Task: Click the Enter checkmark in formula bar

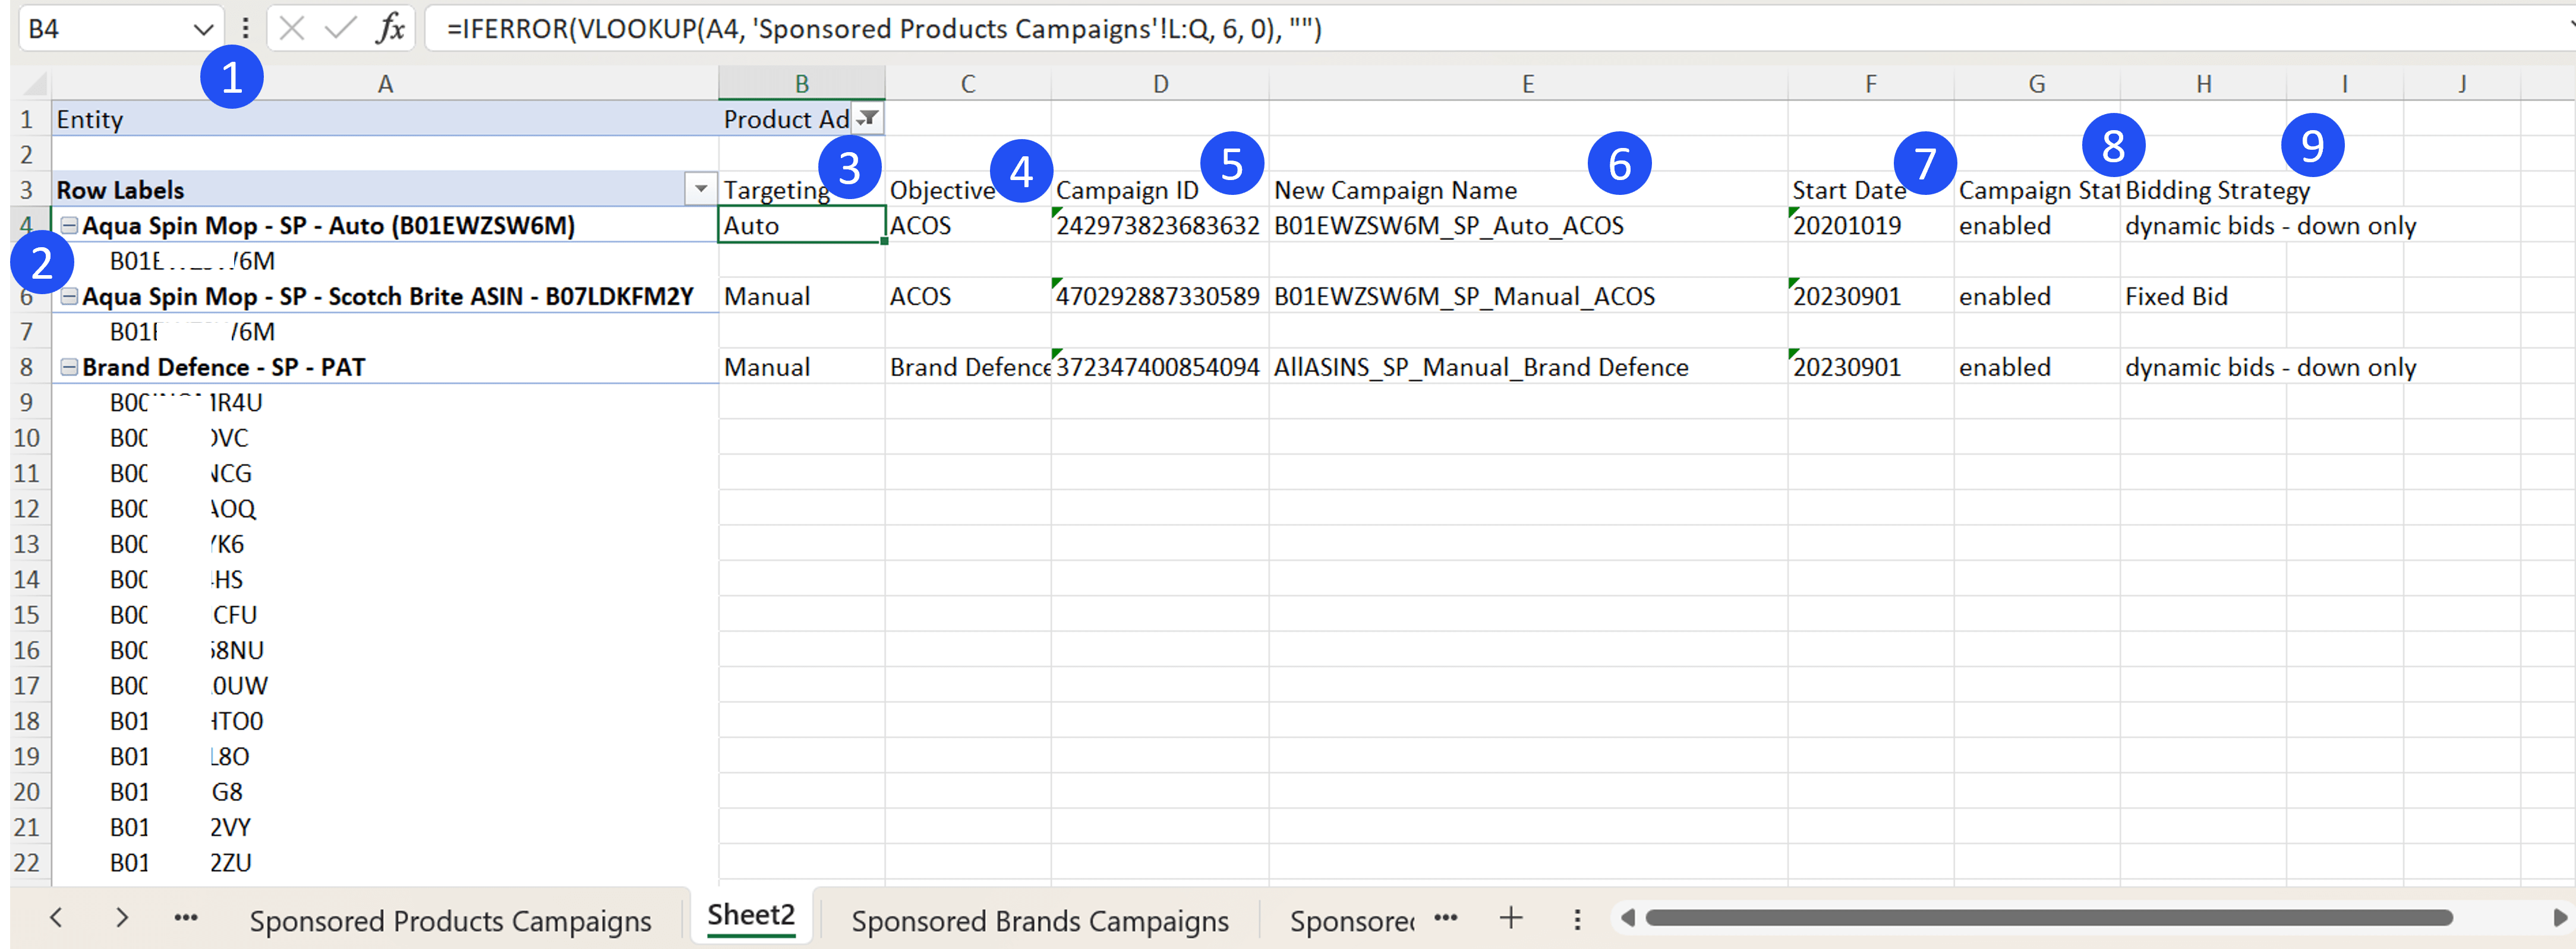Action: tap(340, 28)
